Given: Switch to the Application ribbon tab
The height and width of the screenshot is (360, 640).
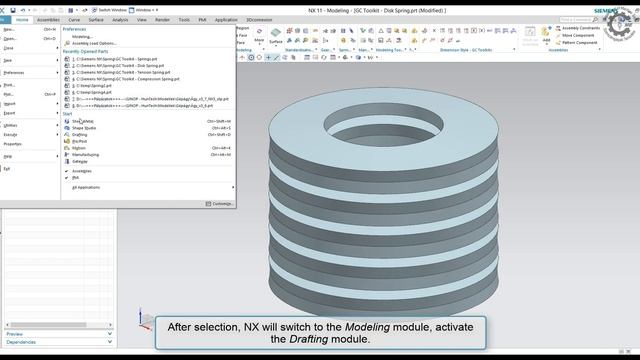Looking at the screenshot, I should pos(226,20).
